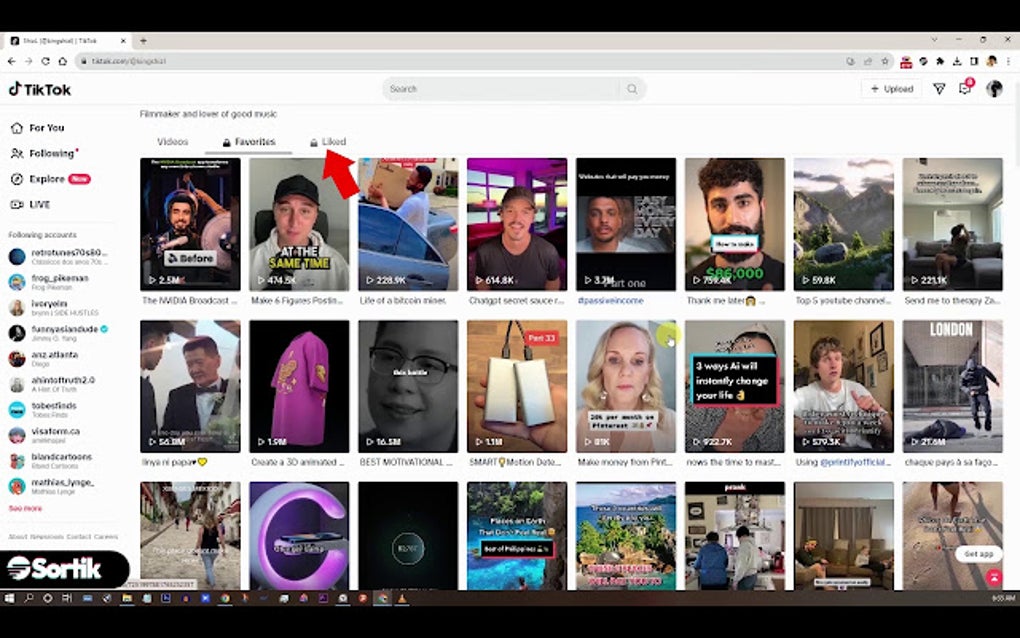Open the Chrome tab search chevron
The height and width of the screenshot is (638, 1020).
click(934, 40)
